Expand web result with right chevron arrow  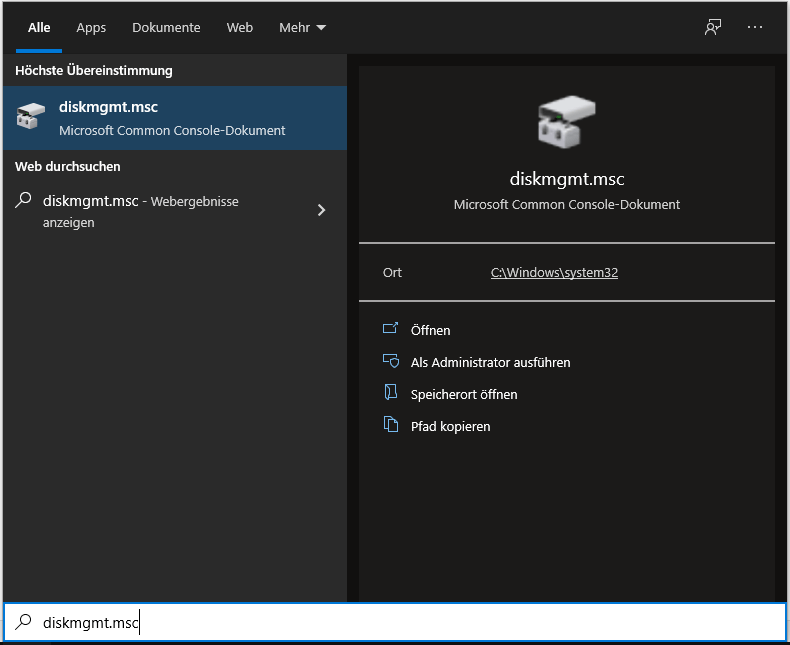(x=321, y=210)
